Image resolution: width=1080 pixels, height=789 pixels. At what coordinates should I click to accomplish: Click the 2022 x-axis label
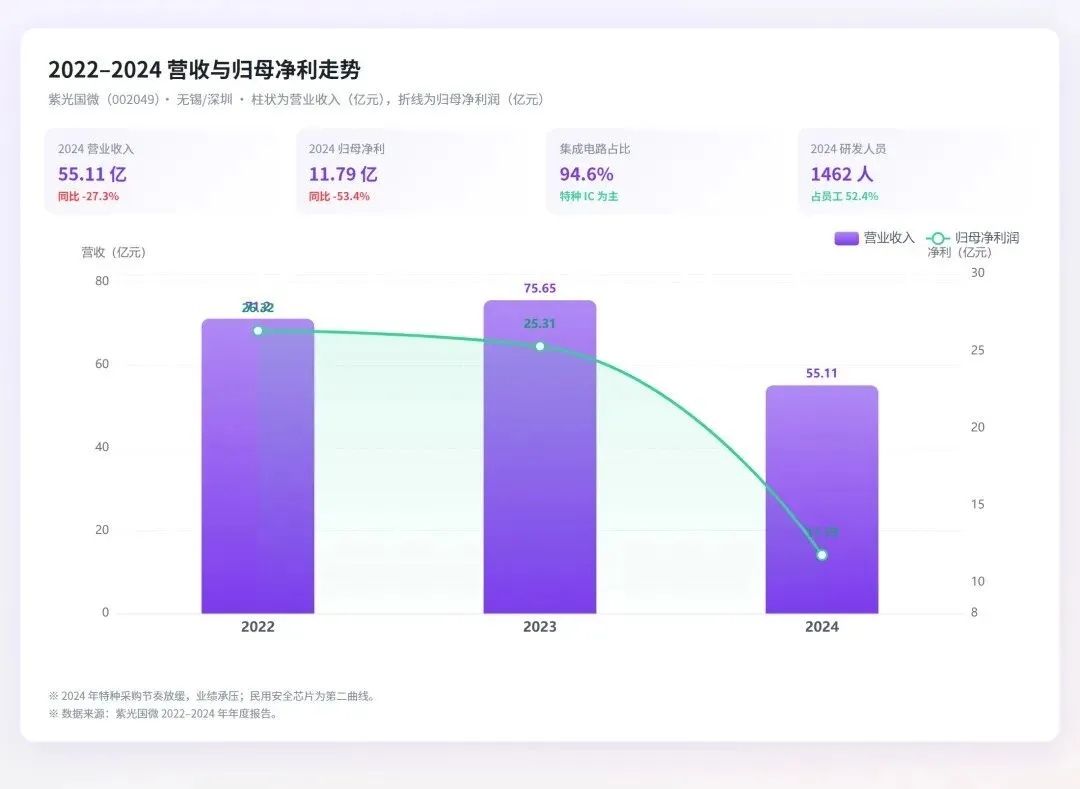(x=258, y=627)
